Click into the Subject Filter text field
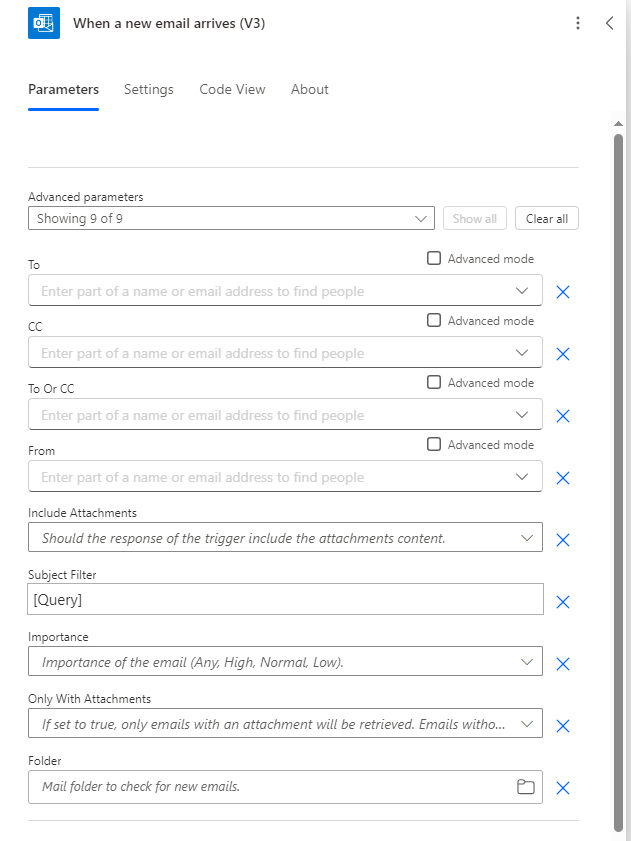The width and height of the screenshot is (631, 841). coord(285,600)
